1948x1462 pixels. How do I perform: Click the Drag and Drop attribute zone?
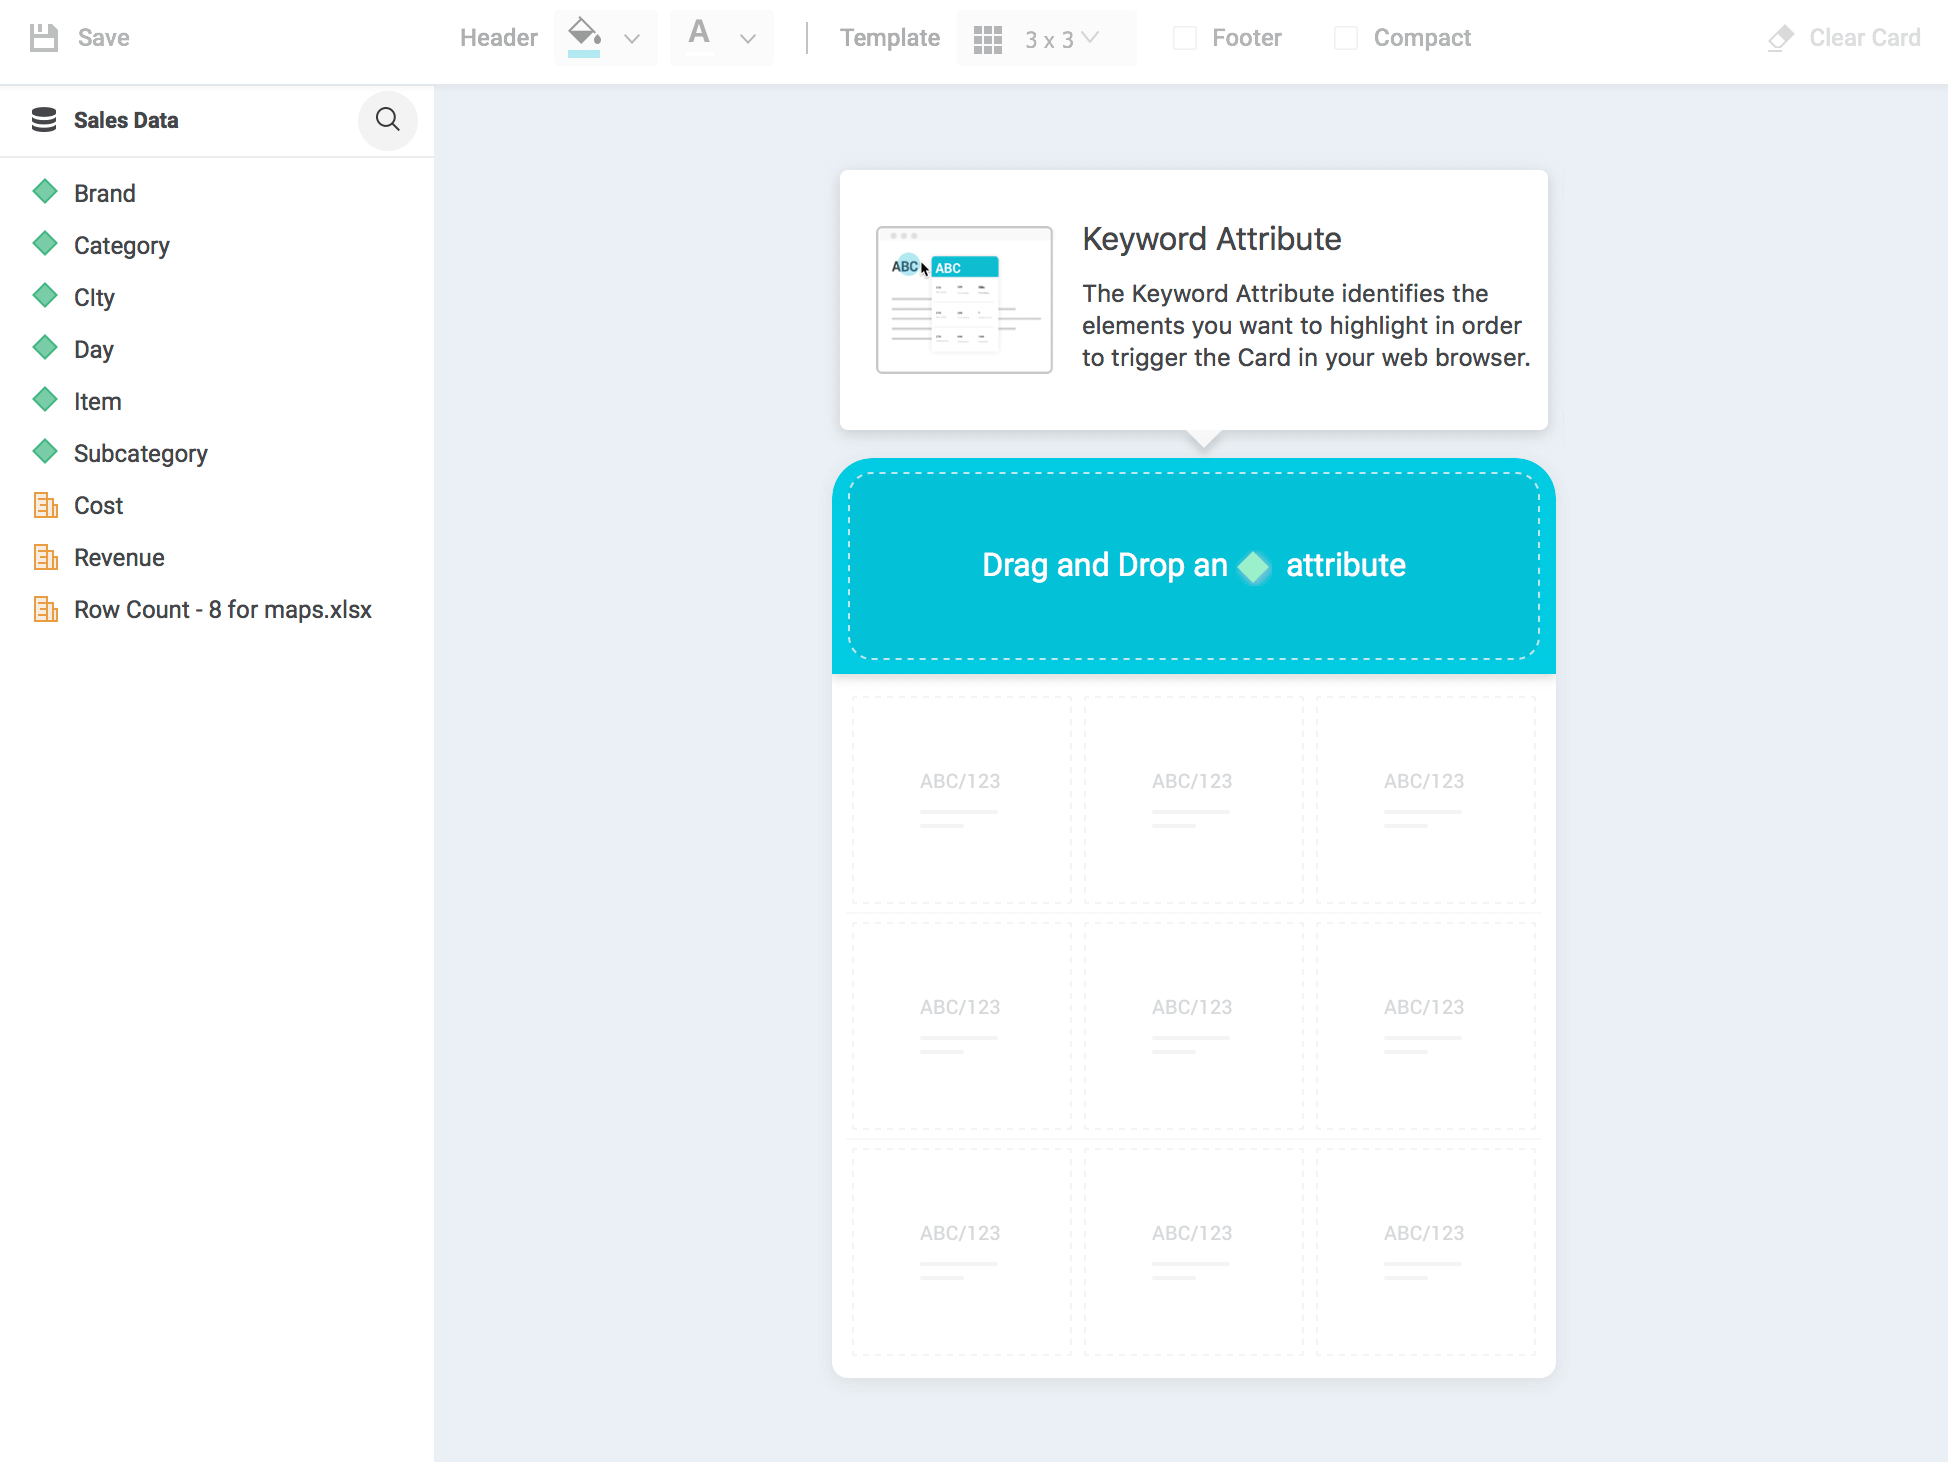coord(1193,565)
